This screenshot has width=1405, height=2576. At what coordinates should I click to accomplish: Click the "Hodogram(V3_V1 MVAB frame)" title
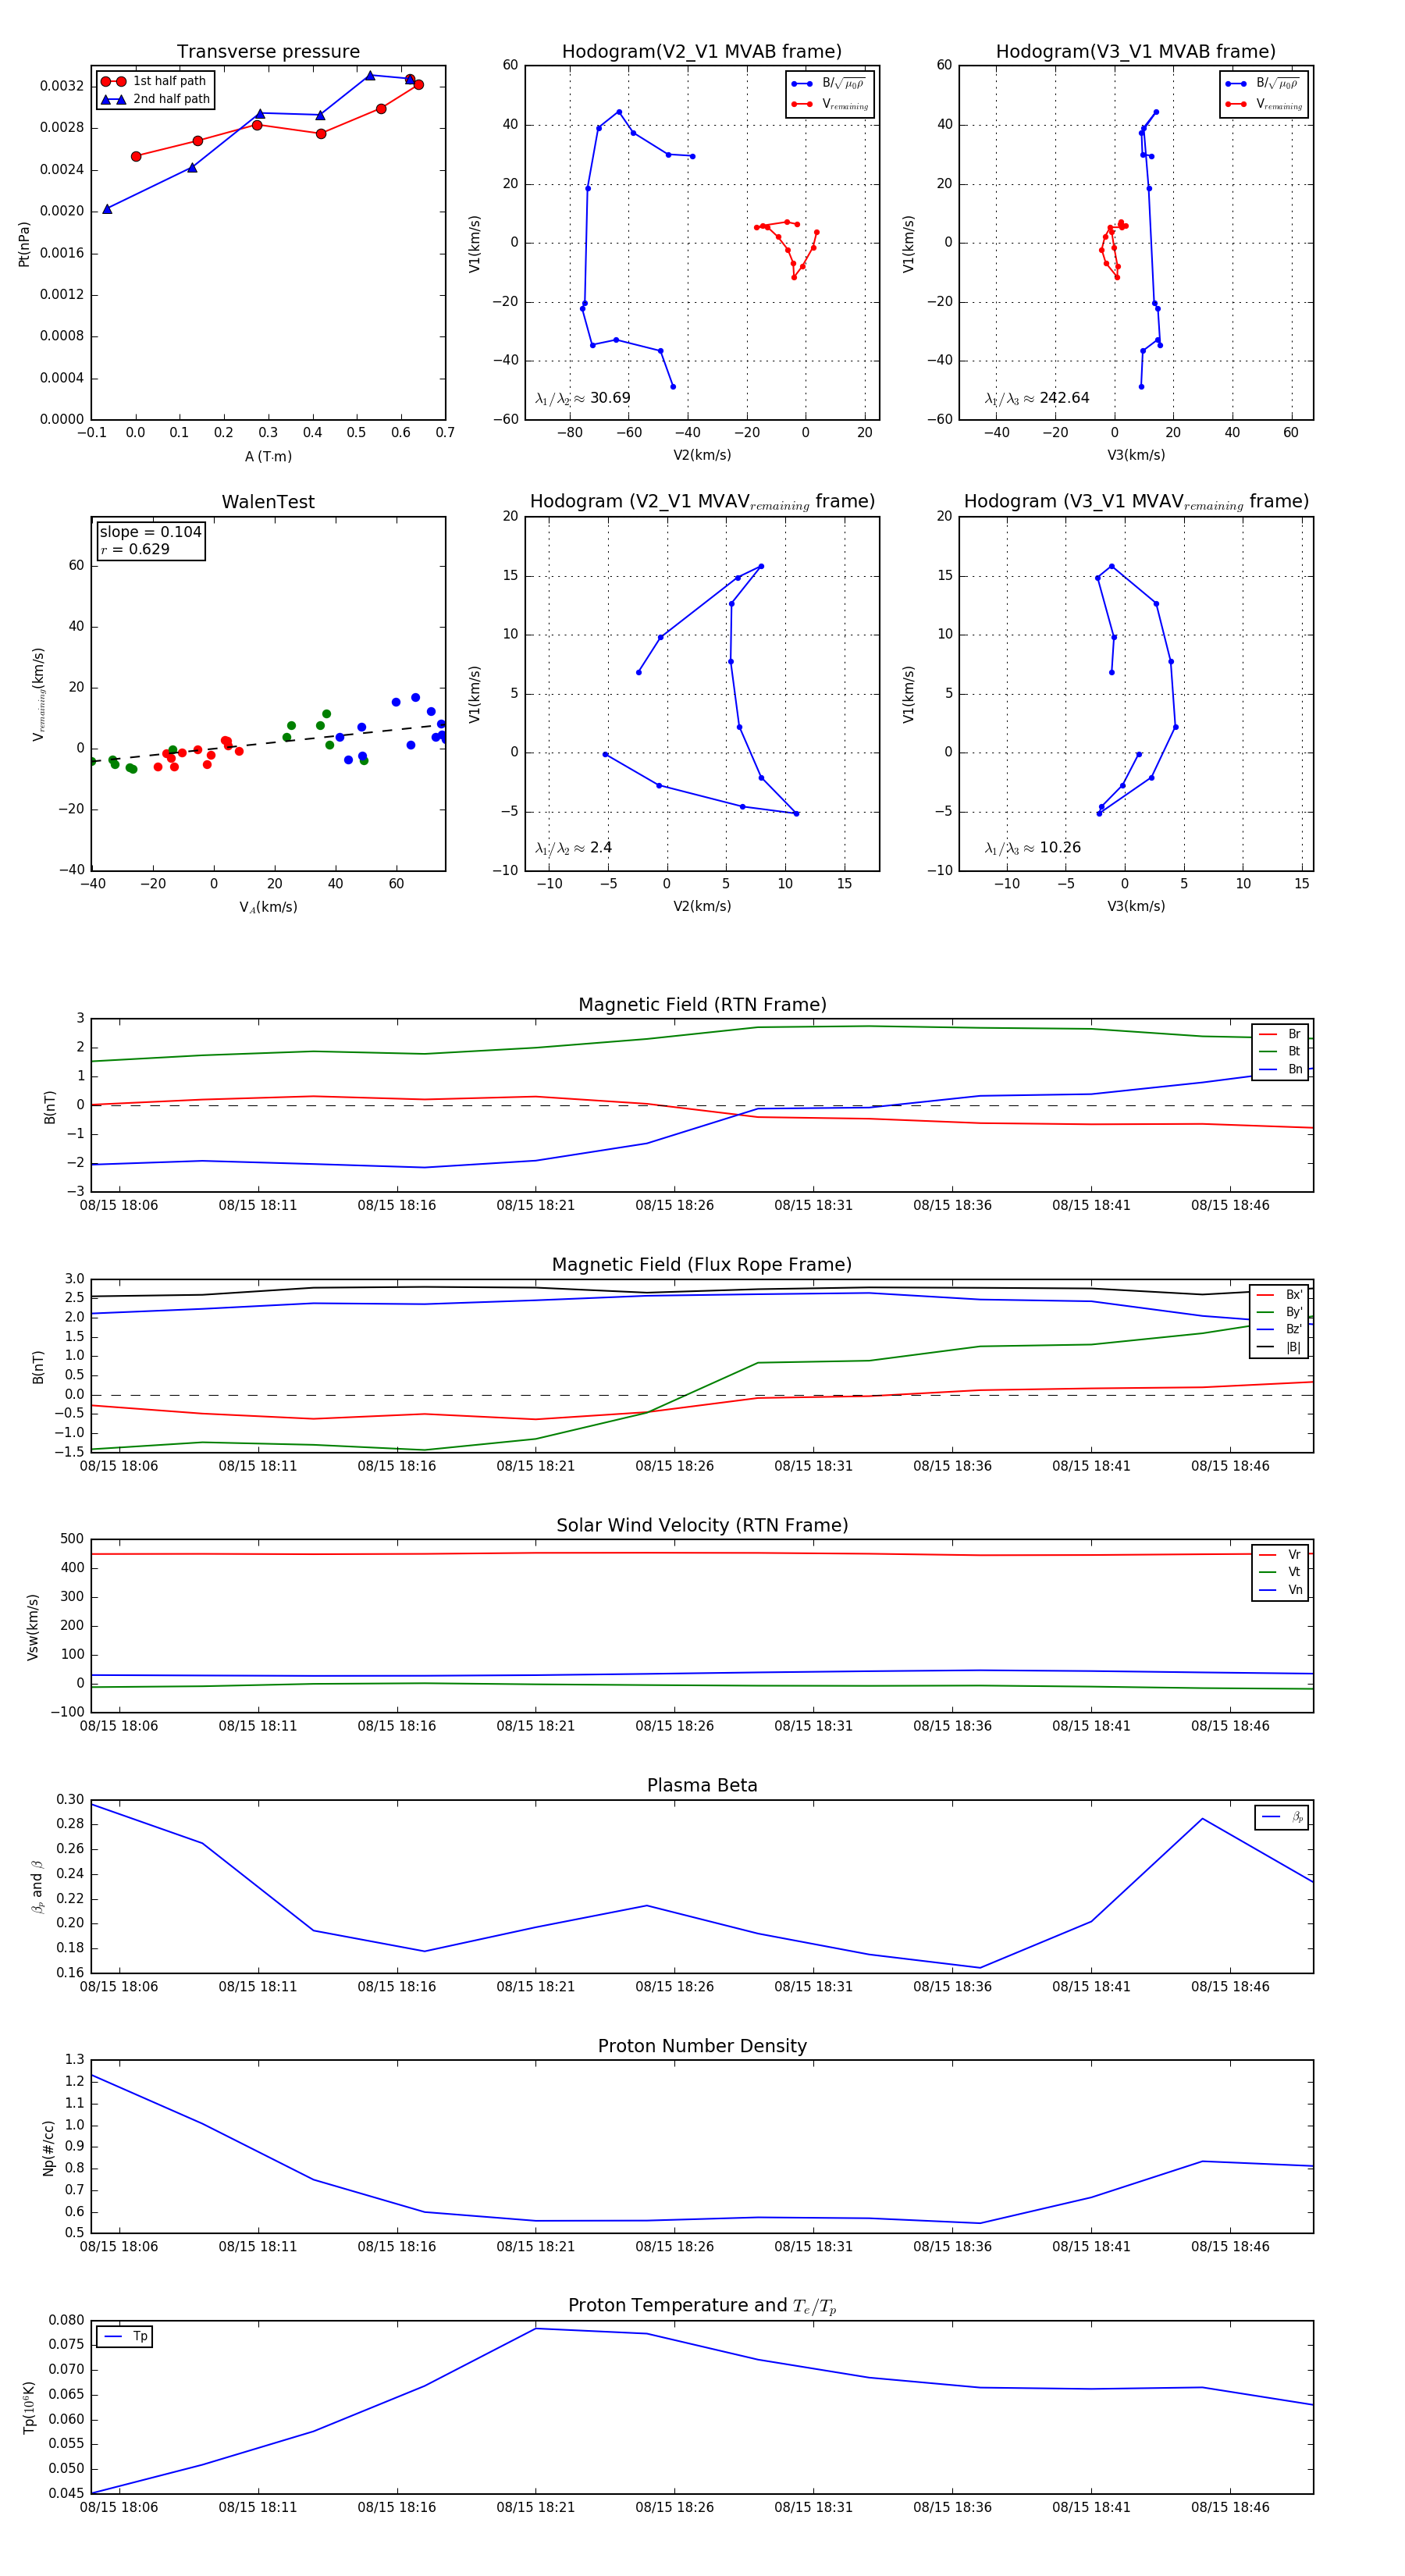[x=1136, y=52]
